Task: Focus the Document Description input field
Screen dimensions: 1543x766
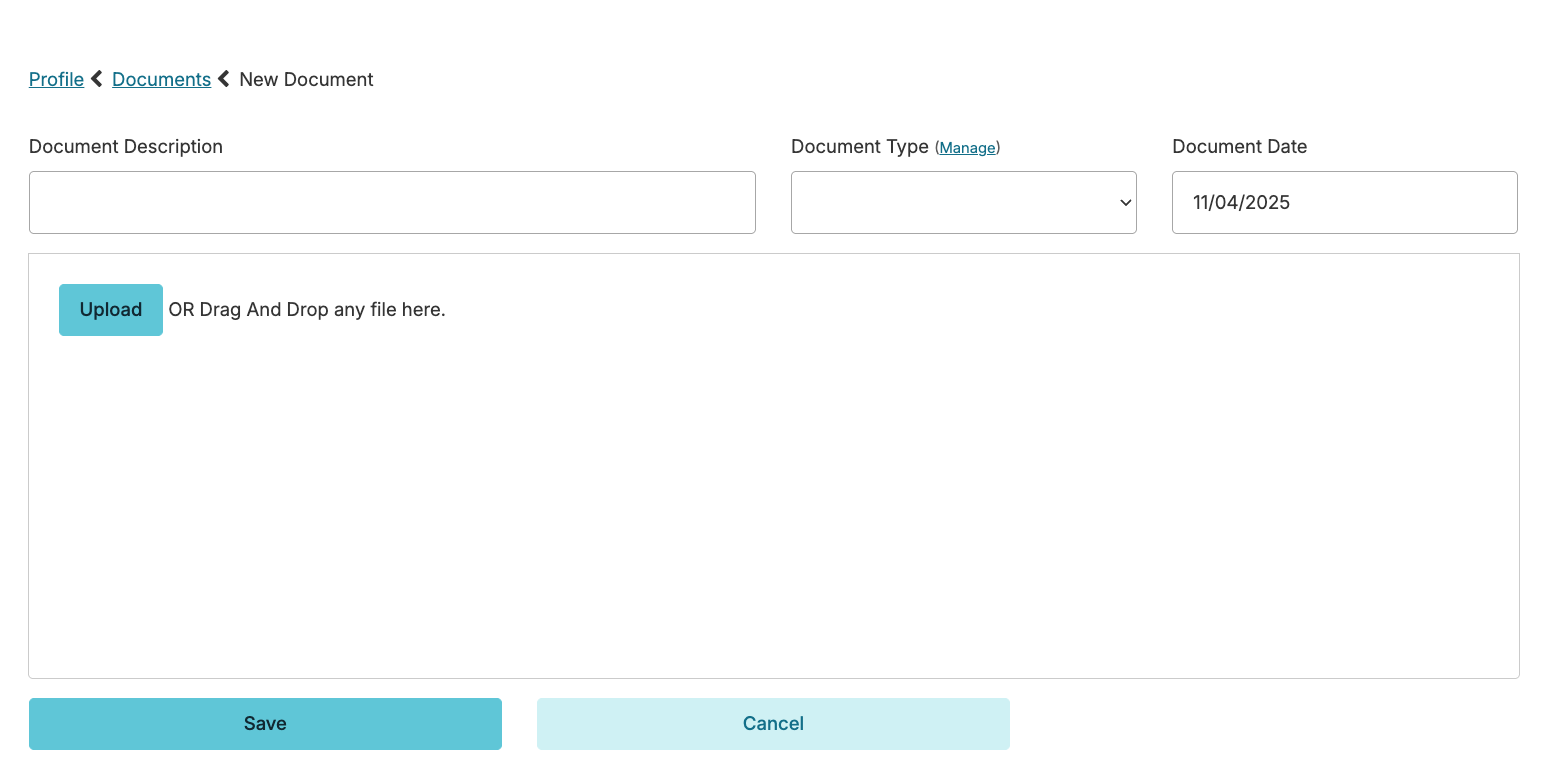Action: (392, 202)
